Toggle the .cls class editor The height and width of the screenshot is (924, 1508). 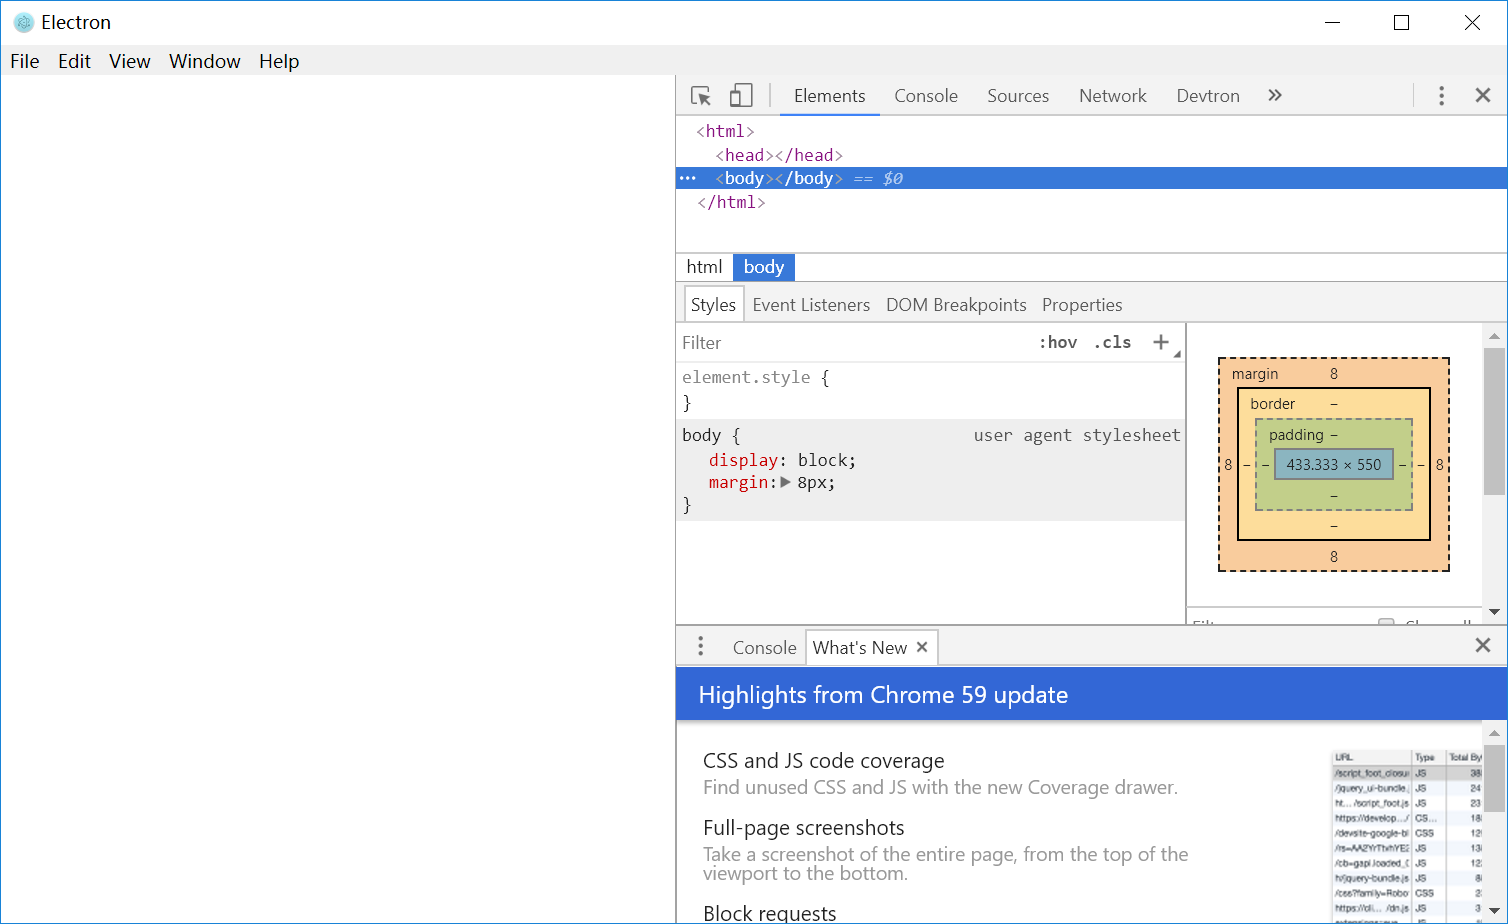[1113, 342]
